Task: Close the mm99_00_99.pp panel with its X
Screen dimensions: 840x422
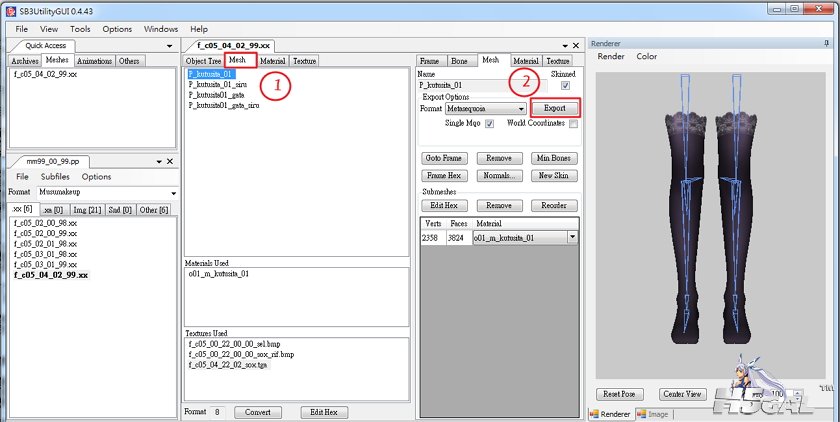Action: [x=169, y=161]
